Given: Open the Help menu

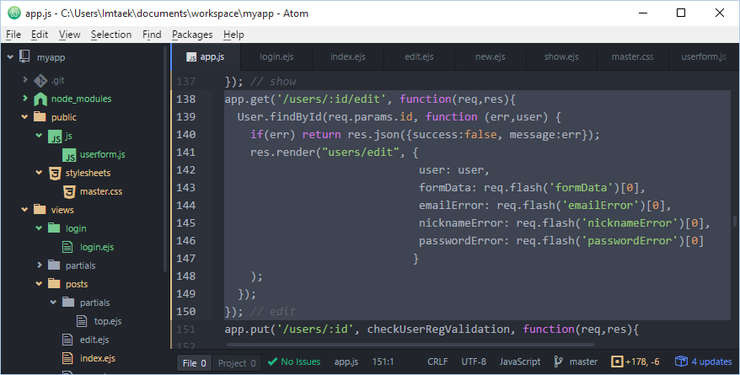Looking at the screenshot, I should (x=234, y=34).
